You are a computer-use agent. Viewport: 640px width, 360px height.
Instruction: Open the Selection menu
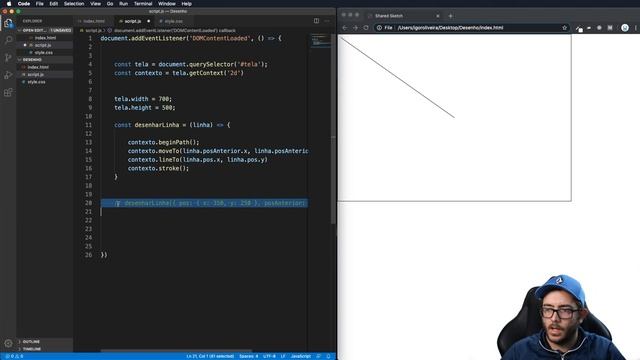[x=74, y=4]
